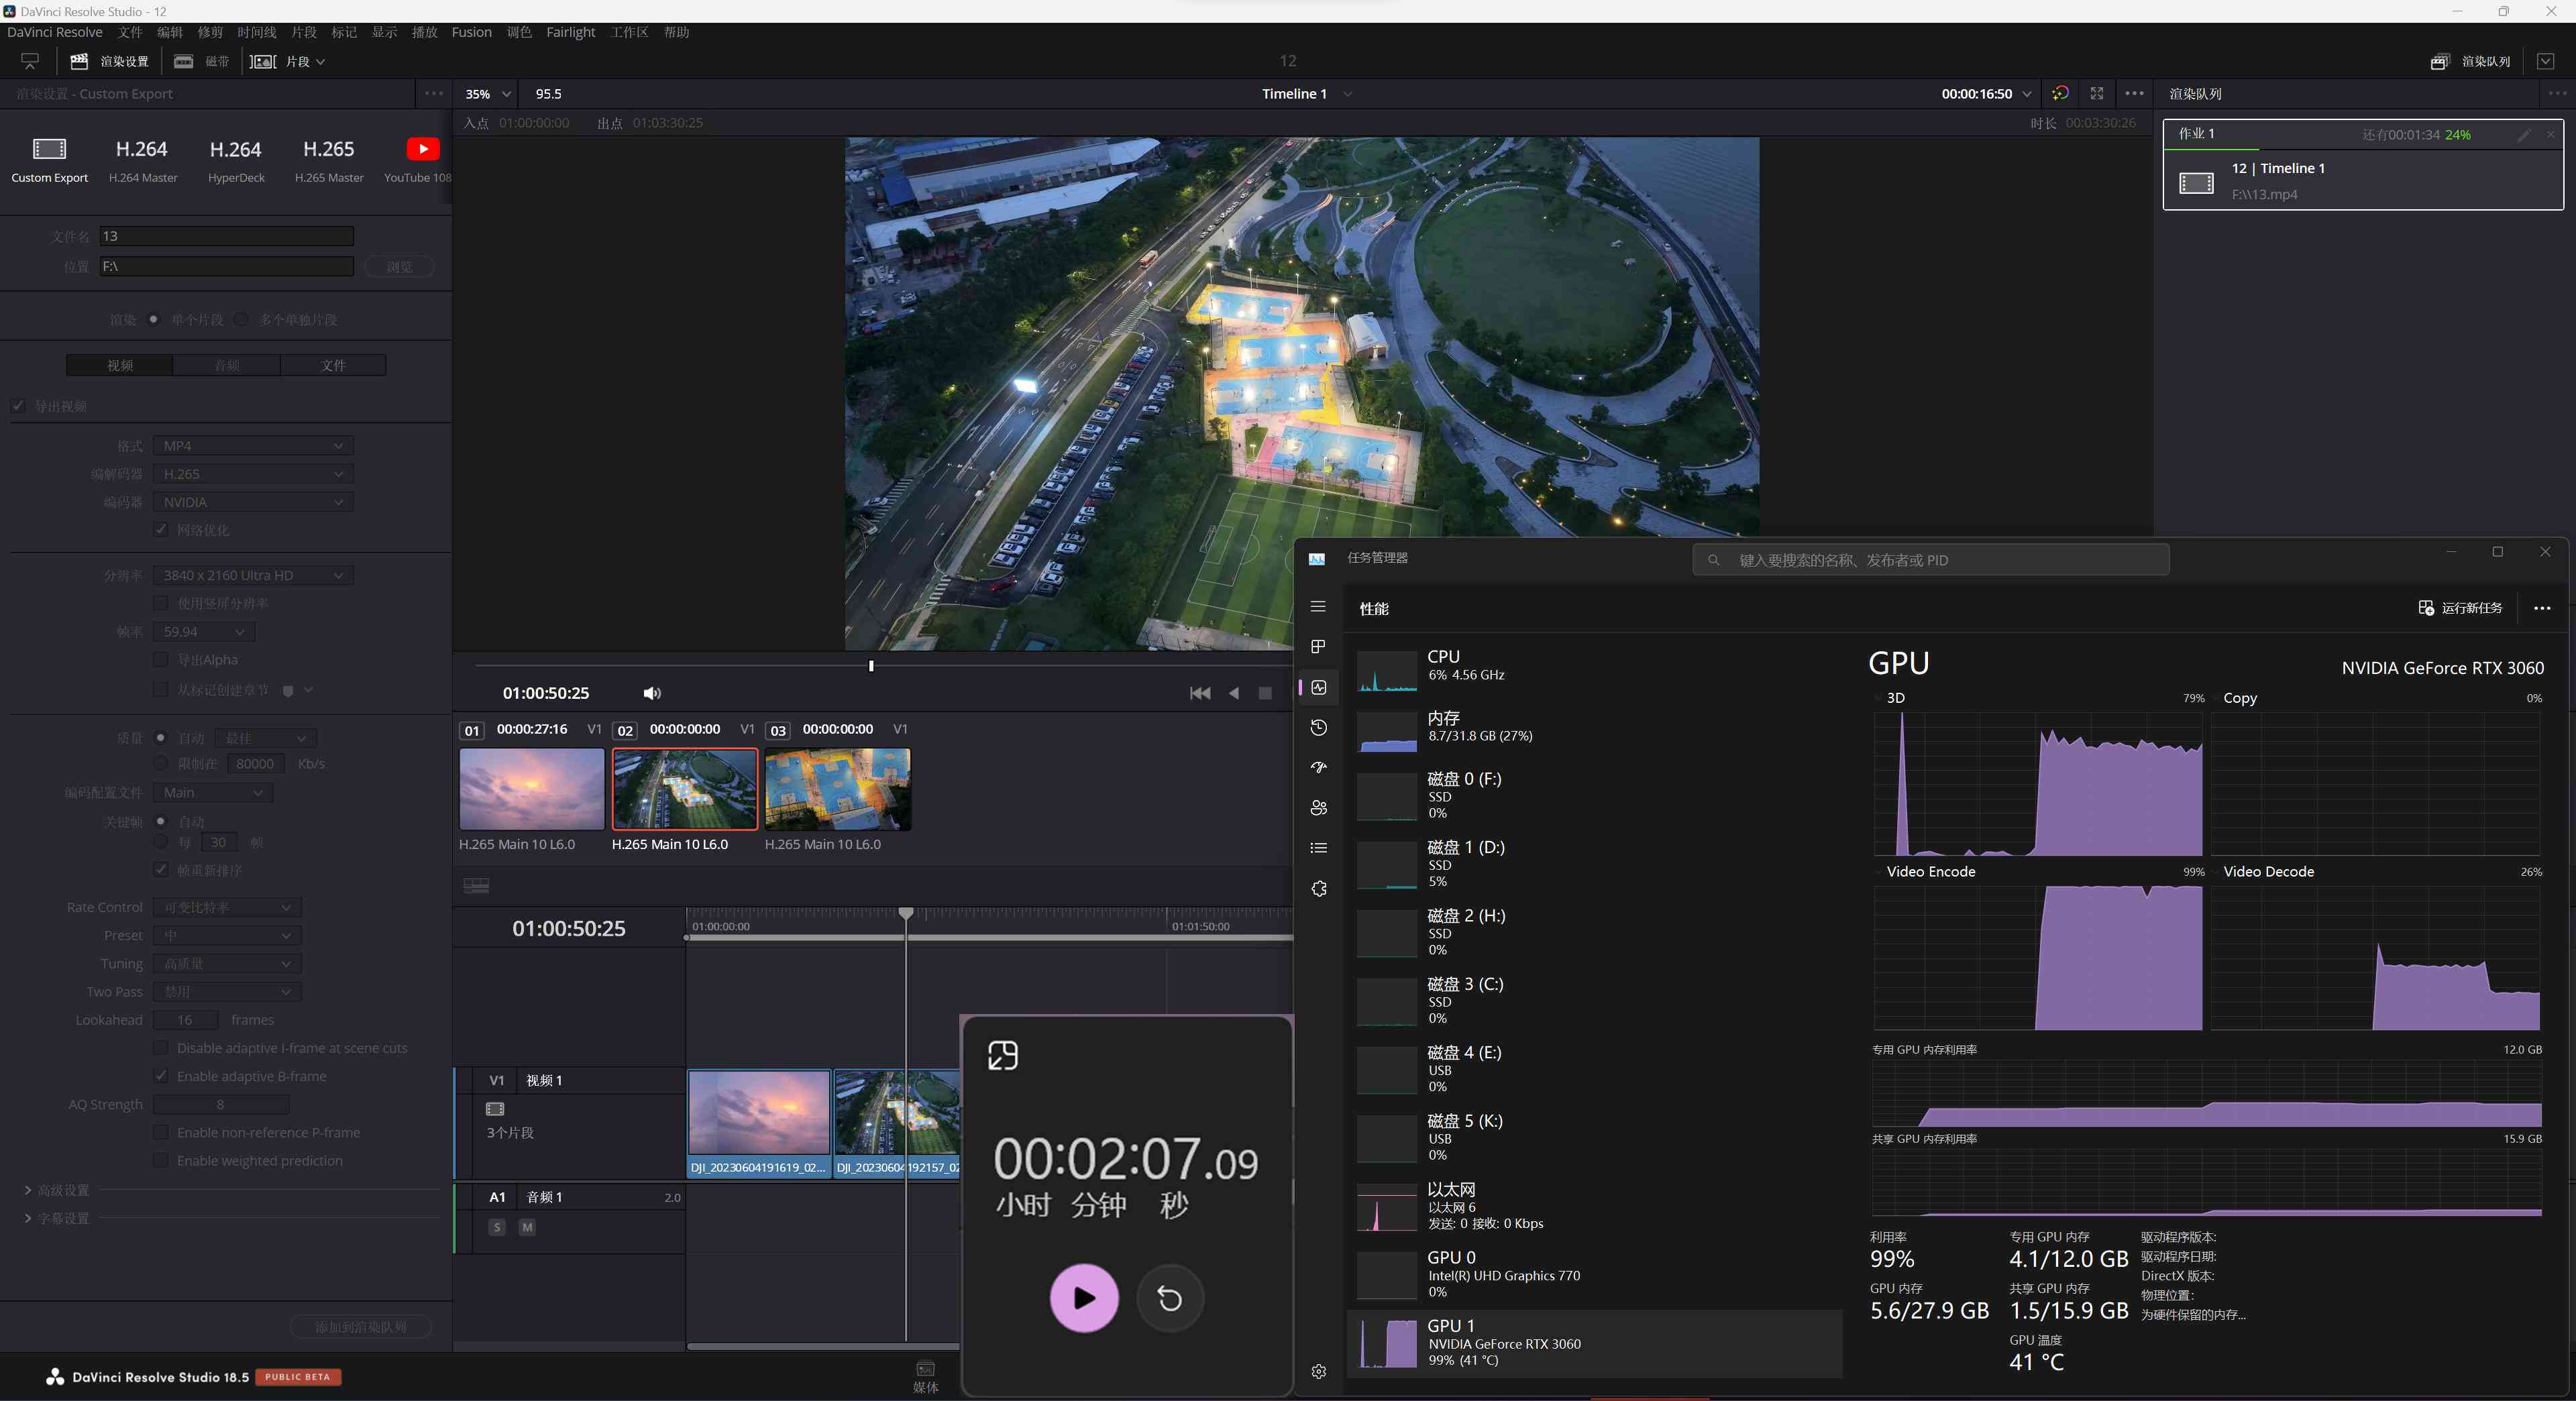Screen dimensions: 2576x1401
Task: Open Task Manager settings gear
Action: coord(1318,1371)
